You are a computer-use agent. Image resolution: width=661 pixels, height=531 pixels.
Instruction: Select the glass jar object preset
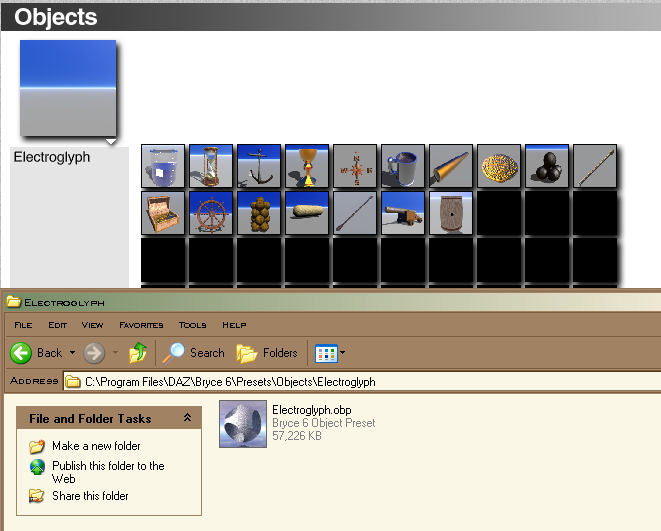tap(163, 166)
